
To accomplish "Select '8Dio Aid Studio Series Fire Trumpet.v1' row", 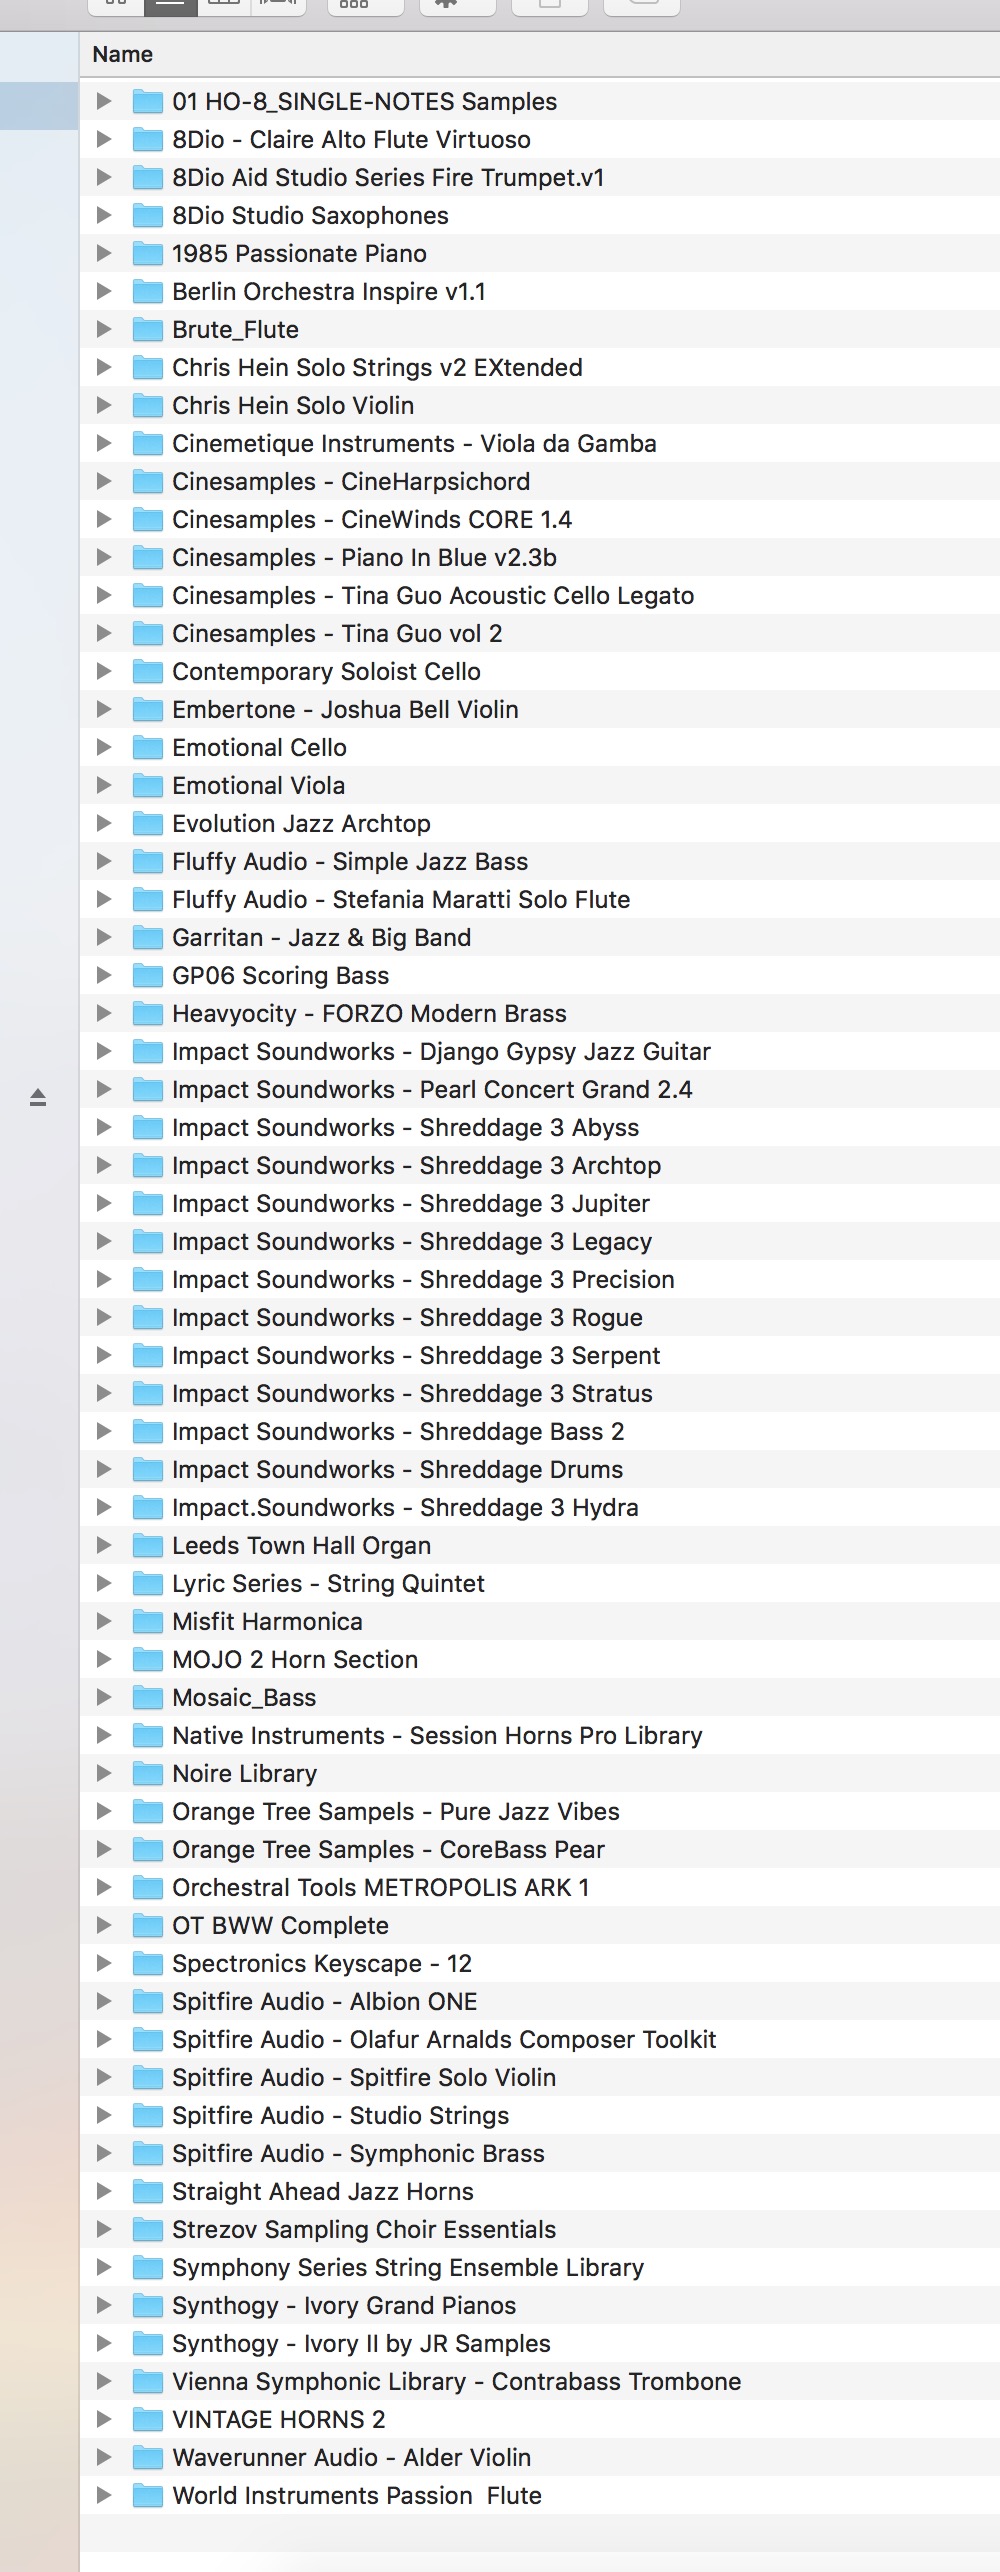I will pos(540,177).
